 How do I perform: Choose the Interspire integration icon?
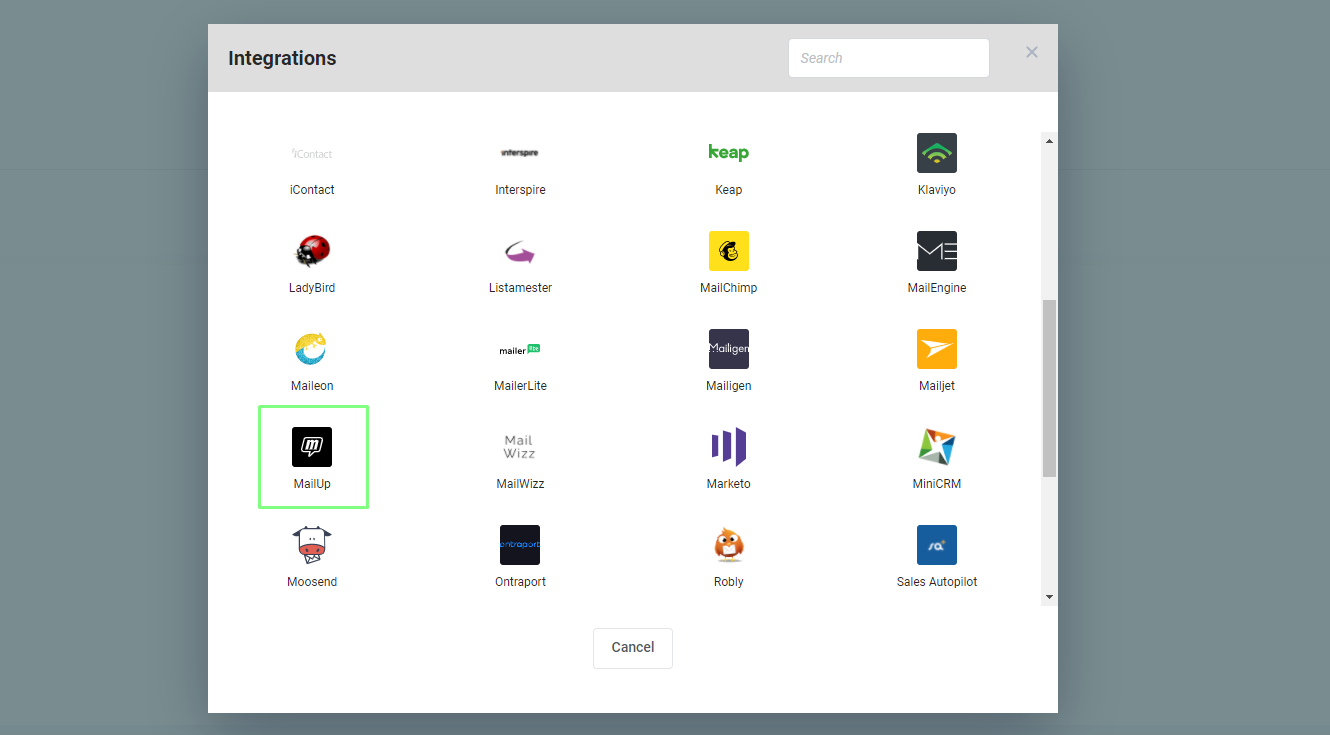pos(520,153)
